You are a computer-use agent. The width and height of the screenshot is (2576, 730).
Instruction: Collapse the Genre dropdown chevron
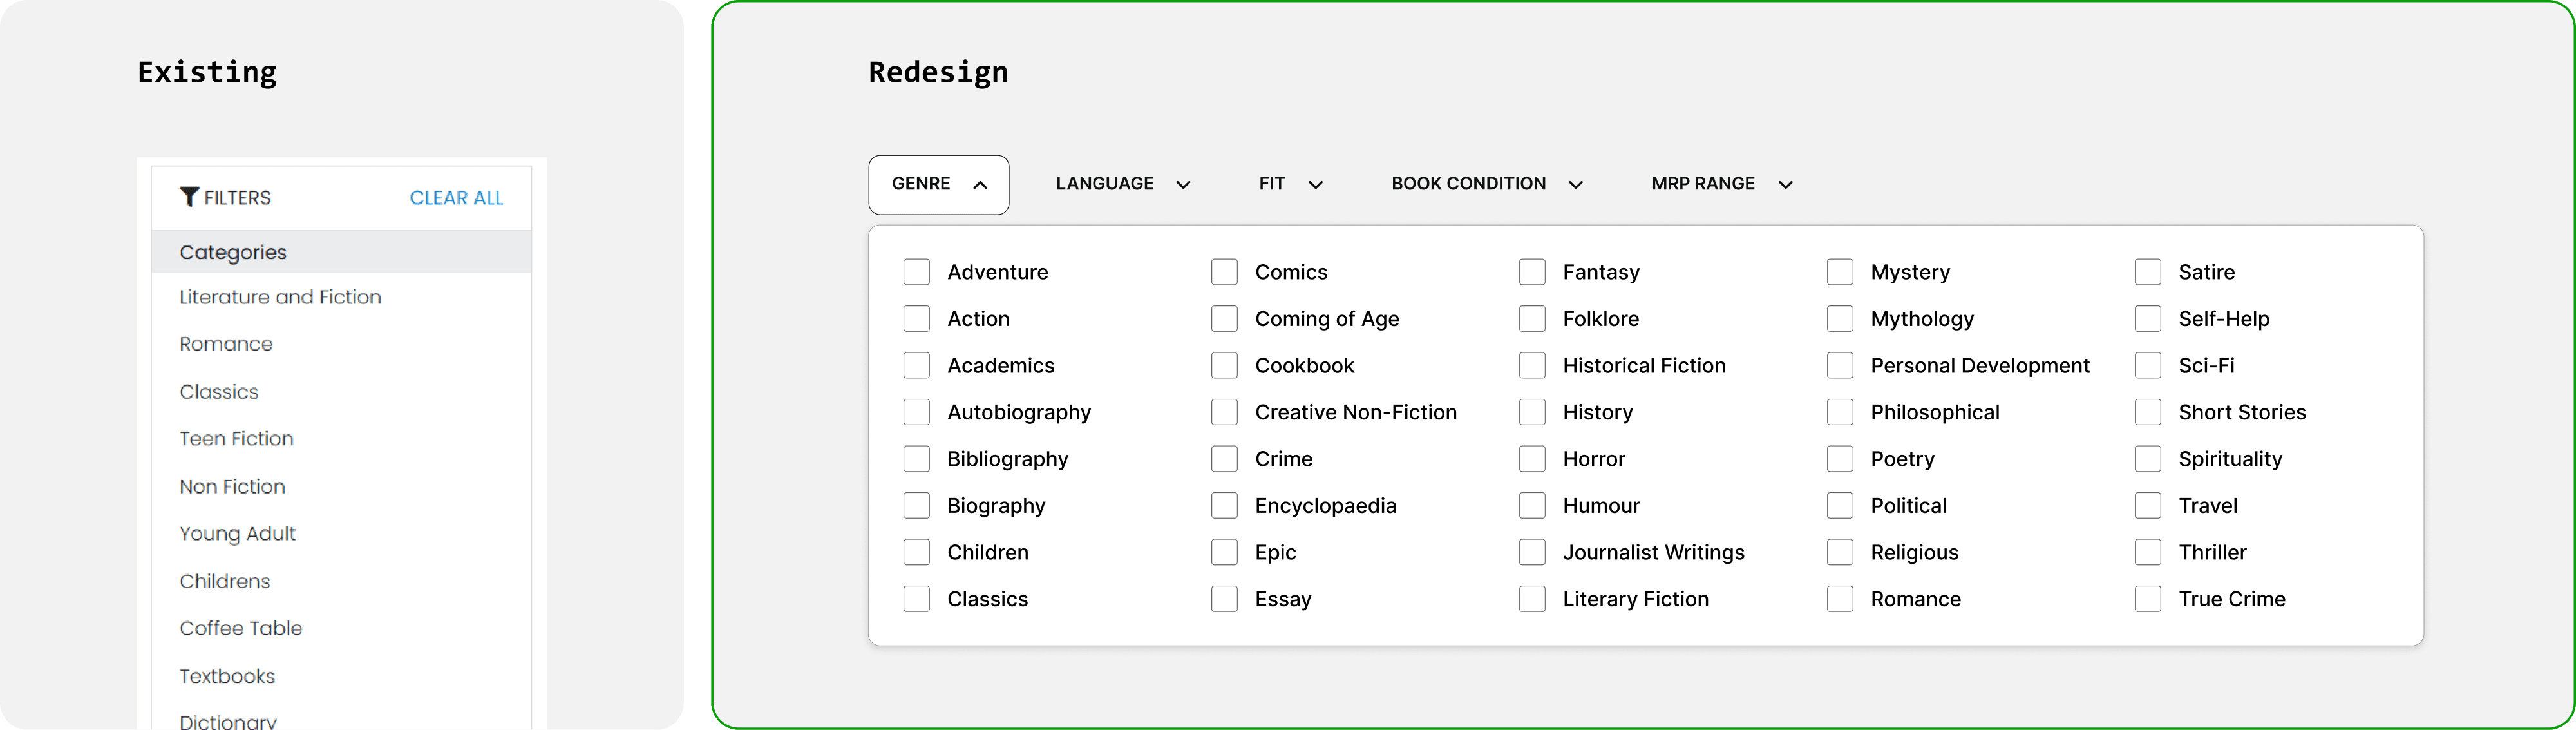(980, 185)
